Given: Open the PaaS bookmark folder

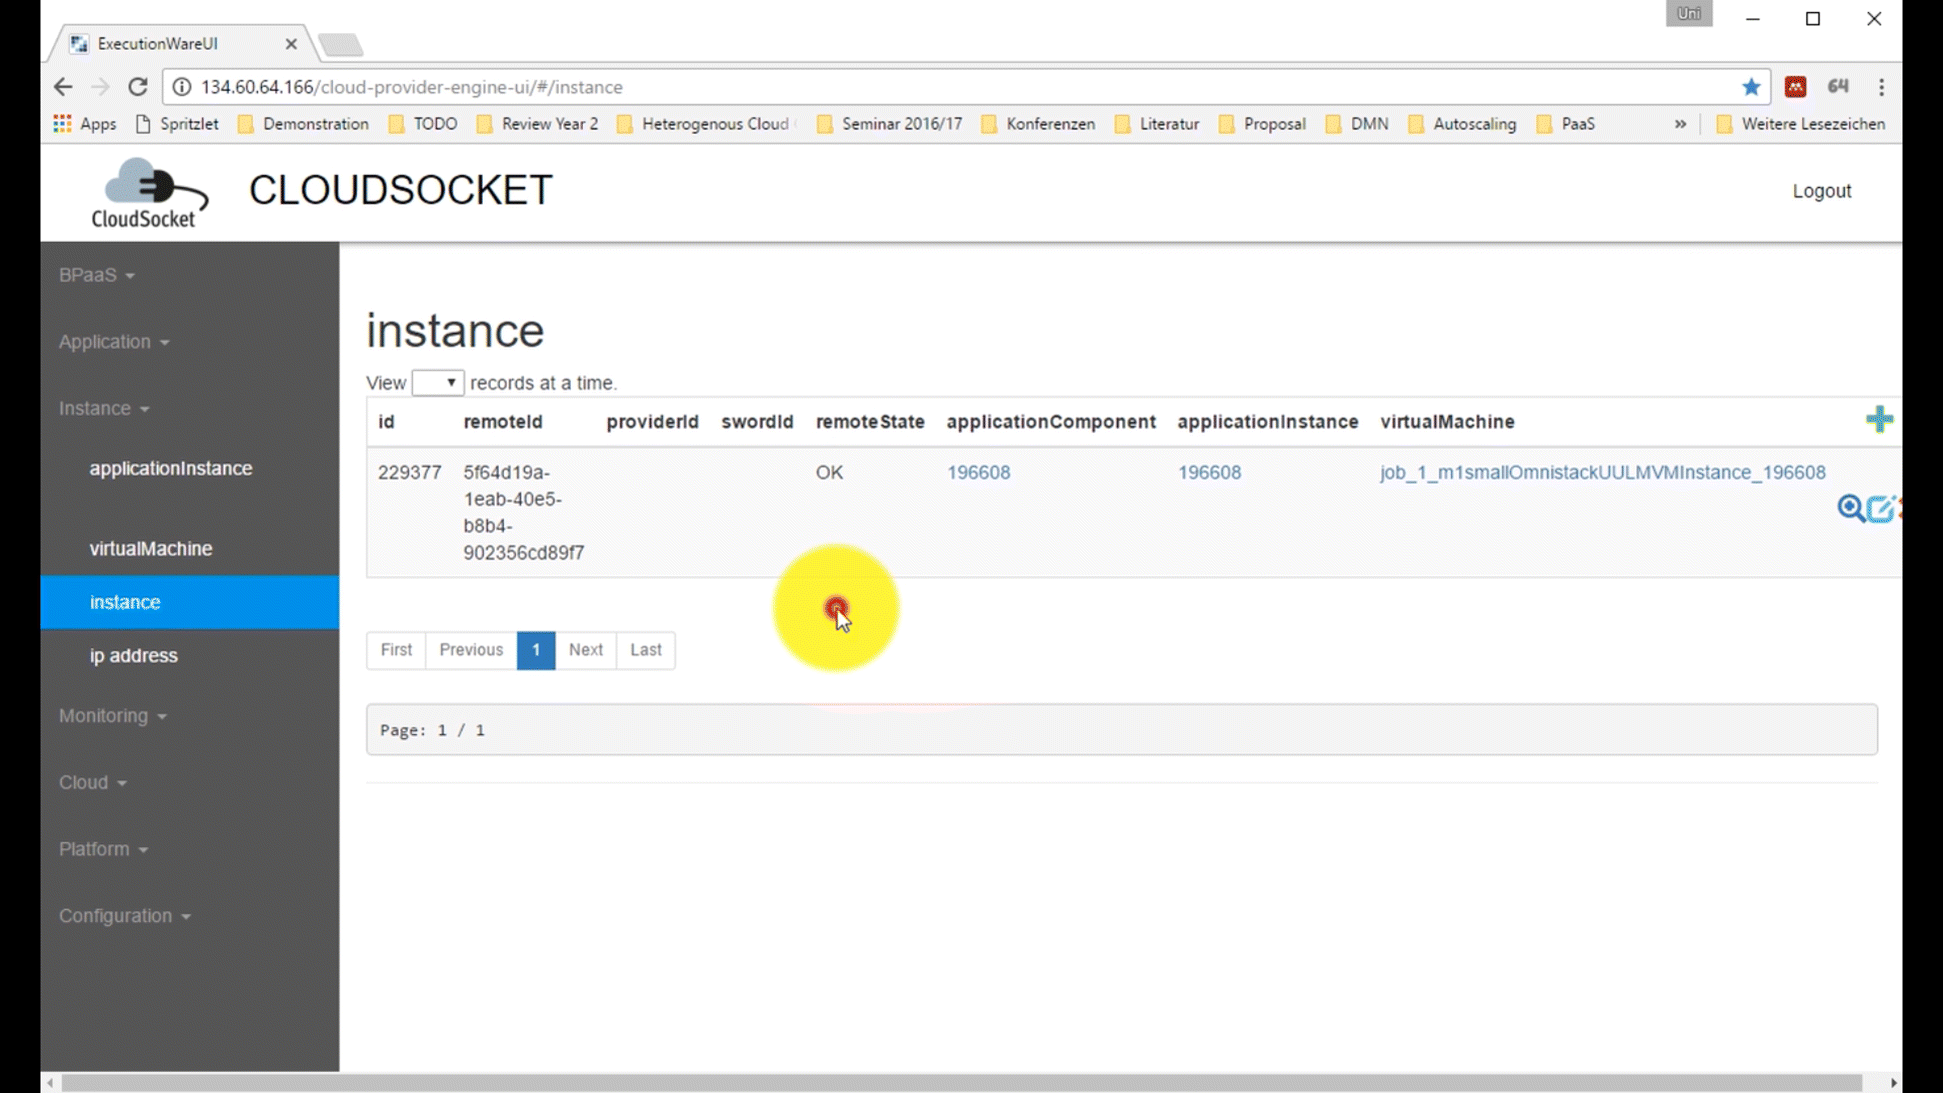Looking at the screenshot, I should pyautogui.click(x=1566, y=124).
